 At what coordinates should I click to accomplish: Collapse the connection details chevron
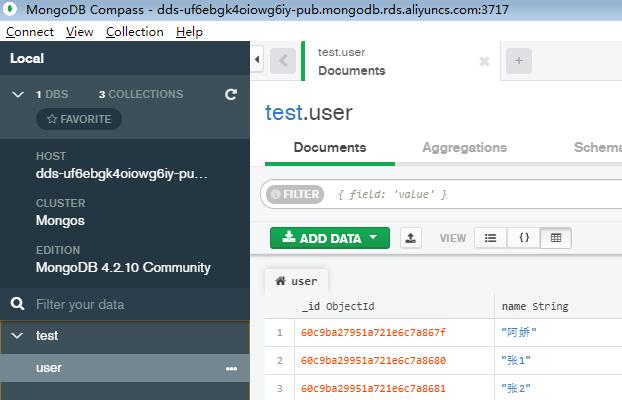point(18,94)
